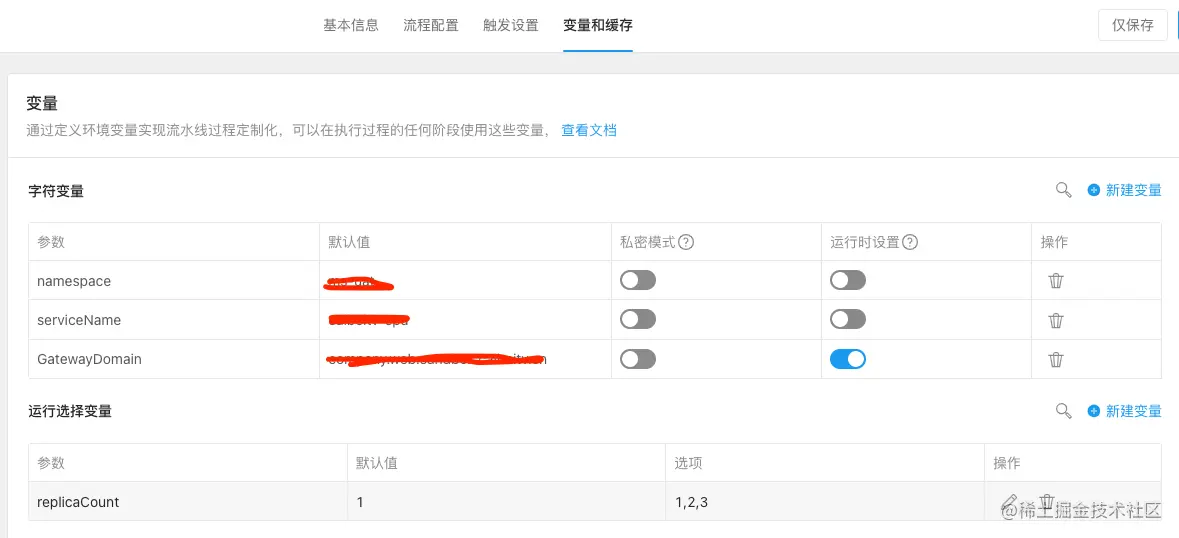1179x538 pixels.
Task: Toggle 私密模式 for namespace
Action: click(638, 280)
